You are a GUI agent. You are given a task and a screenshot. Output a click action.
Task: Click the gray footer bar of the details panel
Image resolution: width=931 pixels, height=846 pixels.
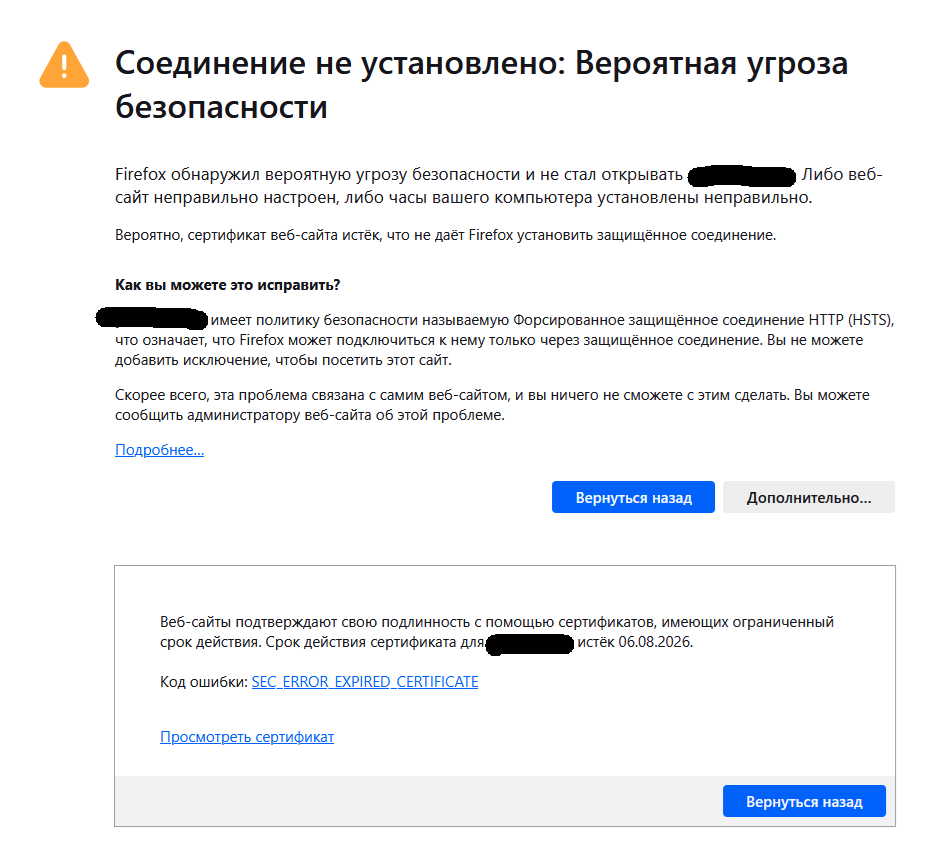pyautogui.click(x=505, y=801)
